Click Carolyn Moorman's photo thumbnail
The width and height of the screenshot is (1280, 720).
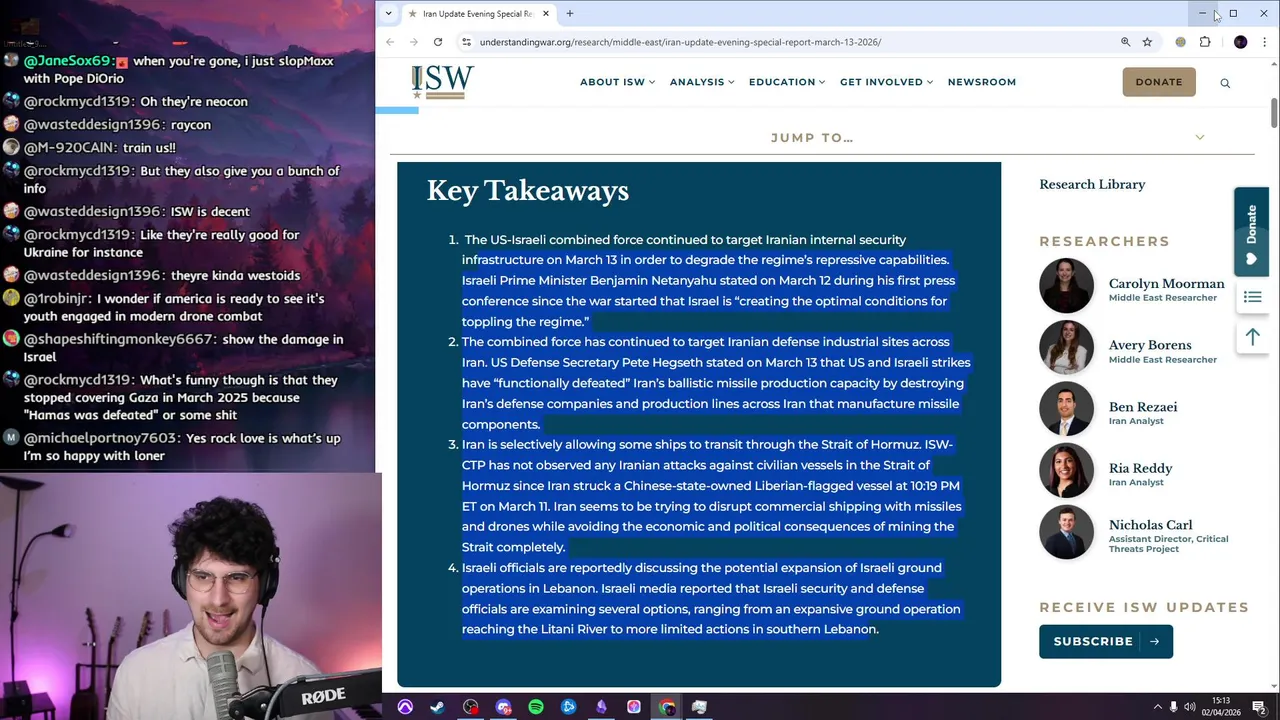tap(1067, 286)
